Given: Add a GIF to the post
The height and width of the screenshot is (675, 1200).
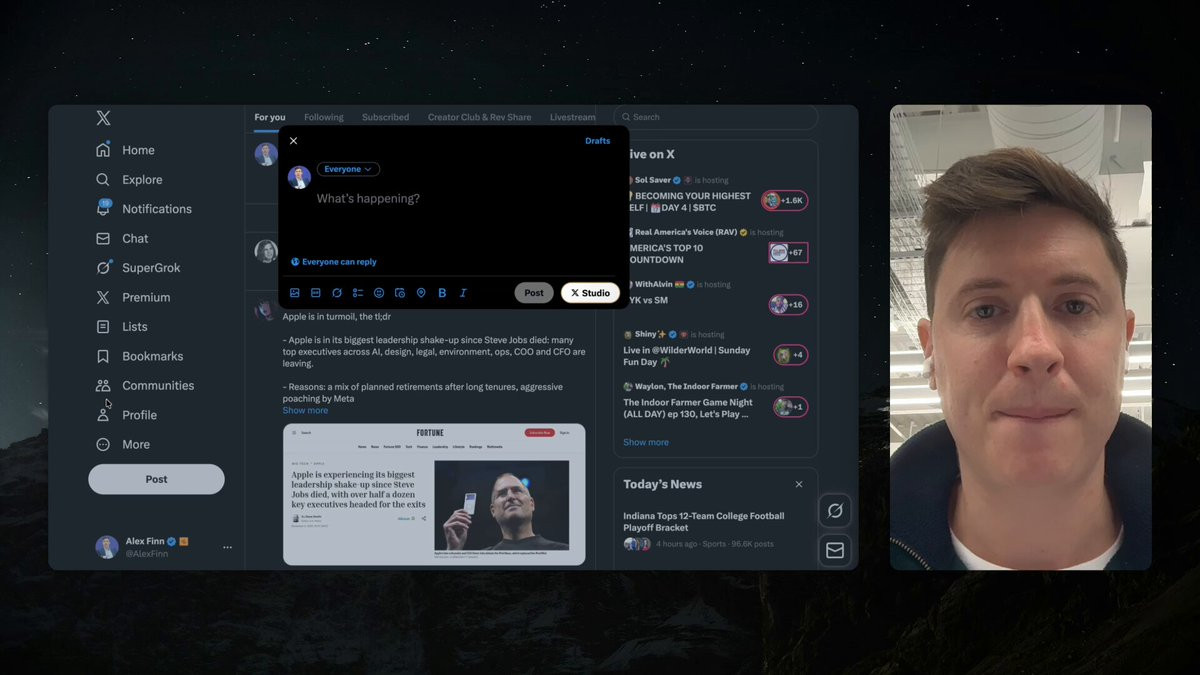Looking at the screenshot, I should pos(315,293).
